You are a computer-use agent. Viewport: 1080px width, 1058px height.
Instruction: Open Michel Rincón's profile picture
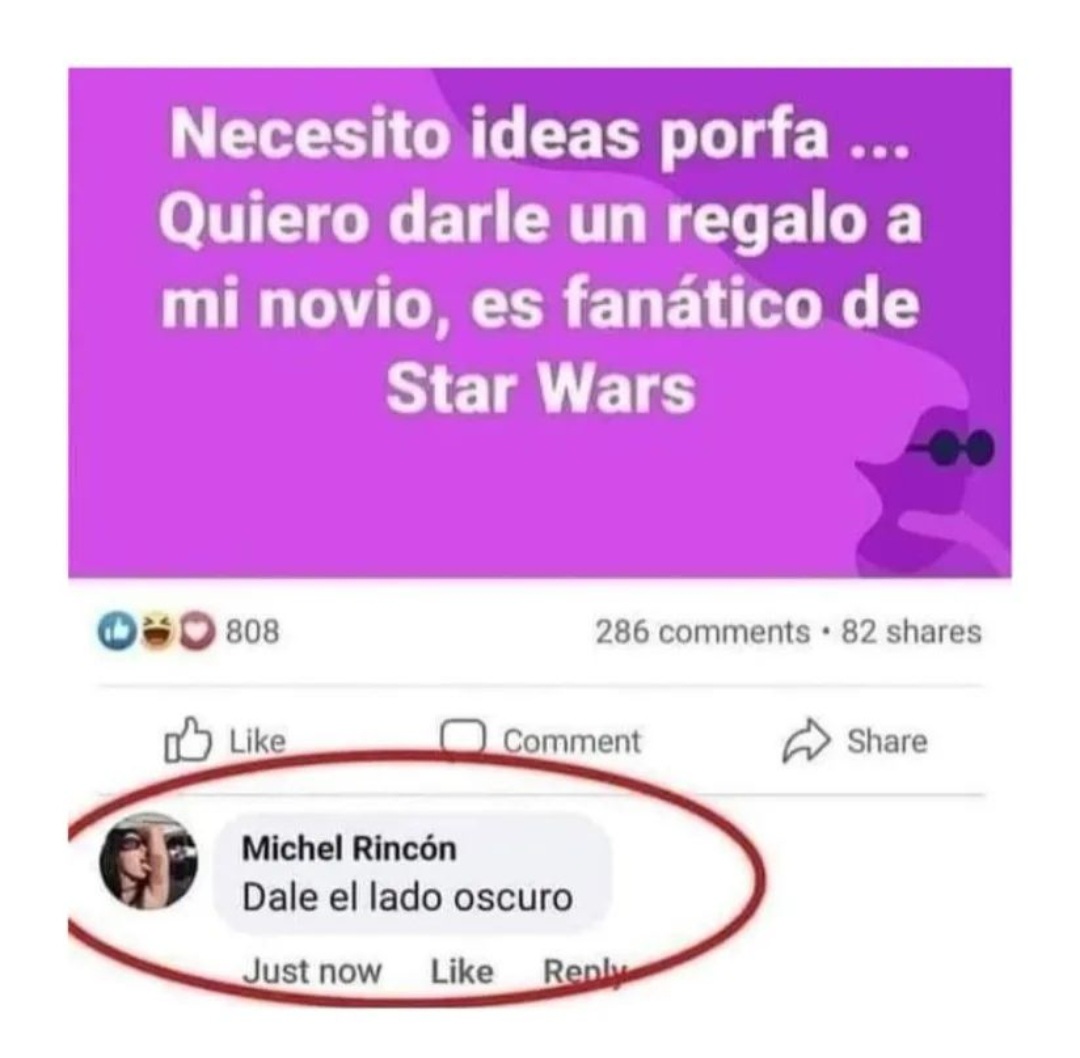148,861
